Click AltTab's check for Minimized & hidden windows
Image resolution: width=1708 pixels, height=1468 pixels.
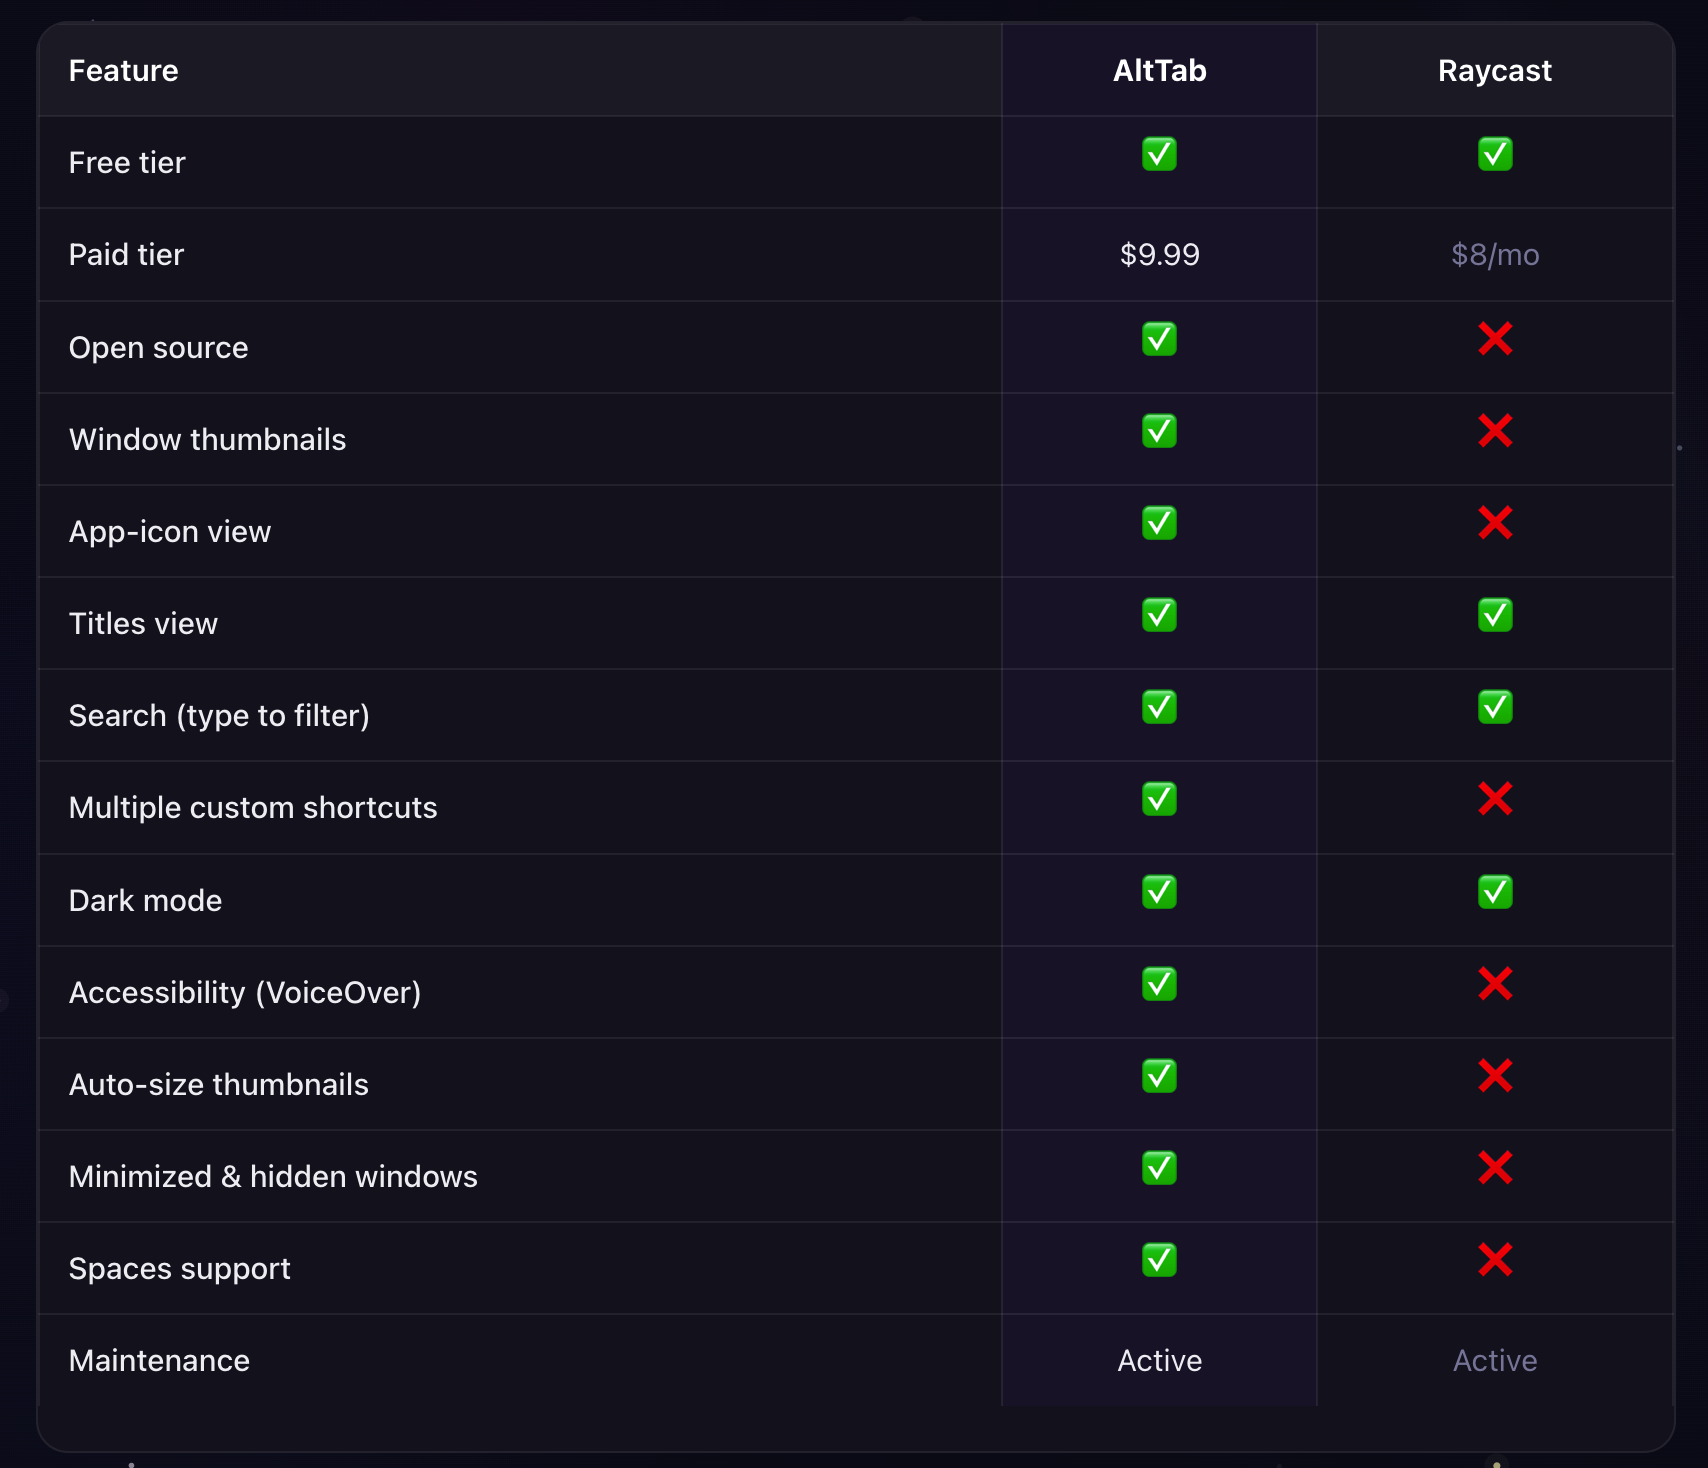(x=1159, y=1168)
